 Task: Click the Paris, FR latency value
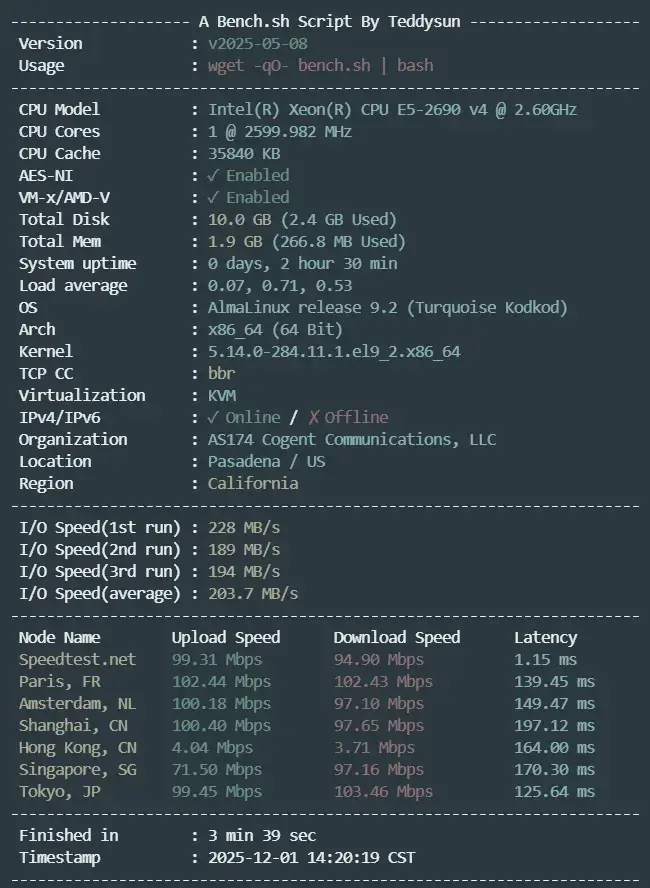554,681
